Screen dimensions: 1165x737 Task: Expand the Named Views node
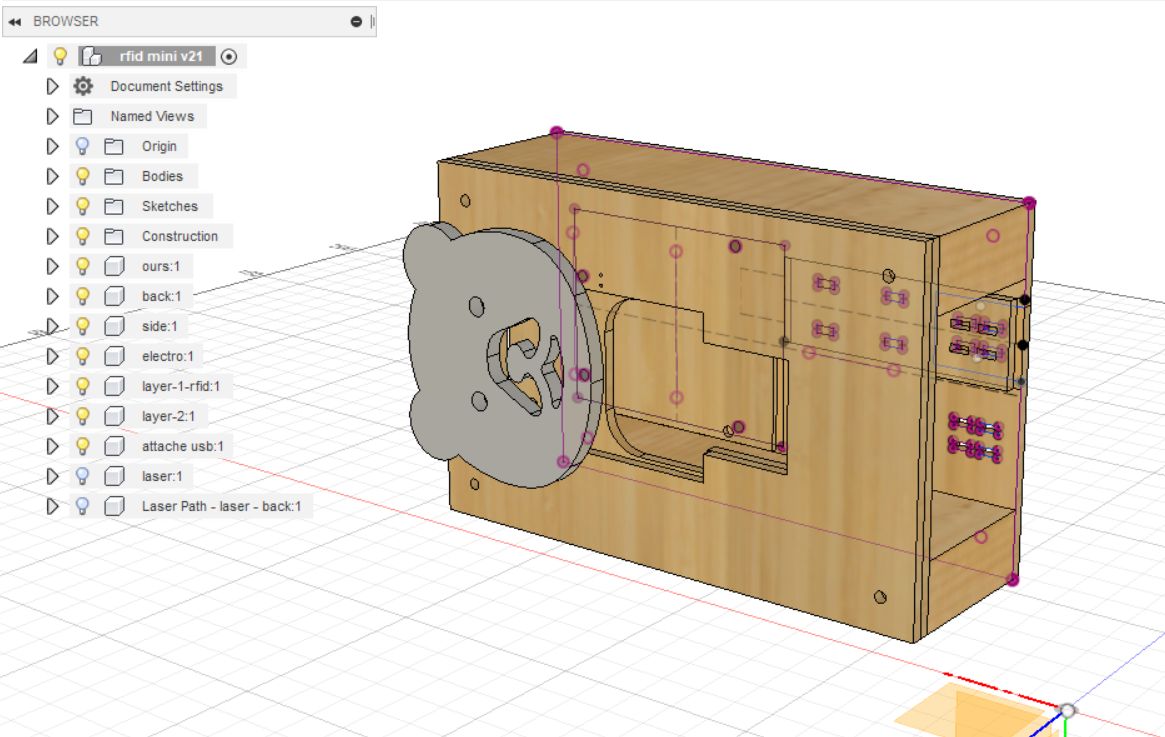pyautogui.click(x=52, y=117)
